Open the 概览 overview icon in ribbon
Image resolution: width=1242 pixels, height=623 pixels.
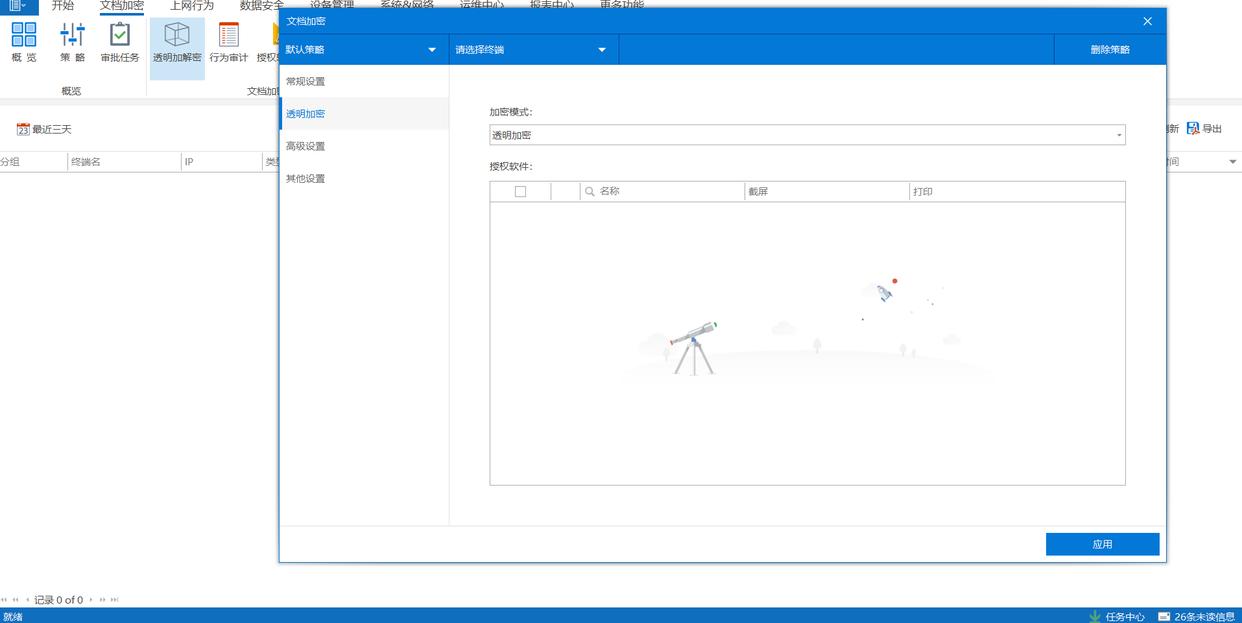[24, 43]
